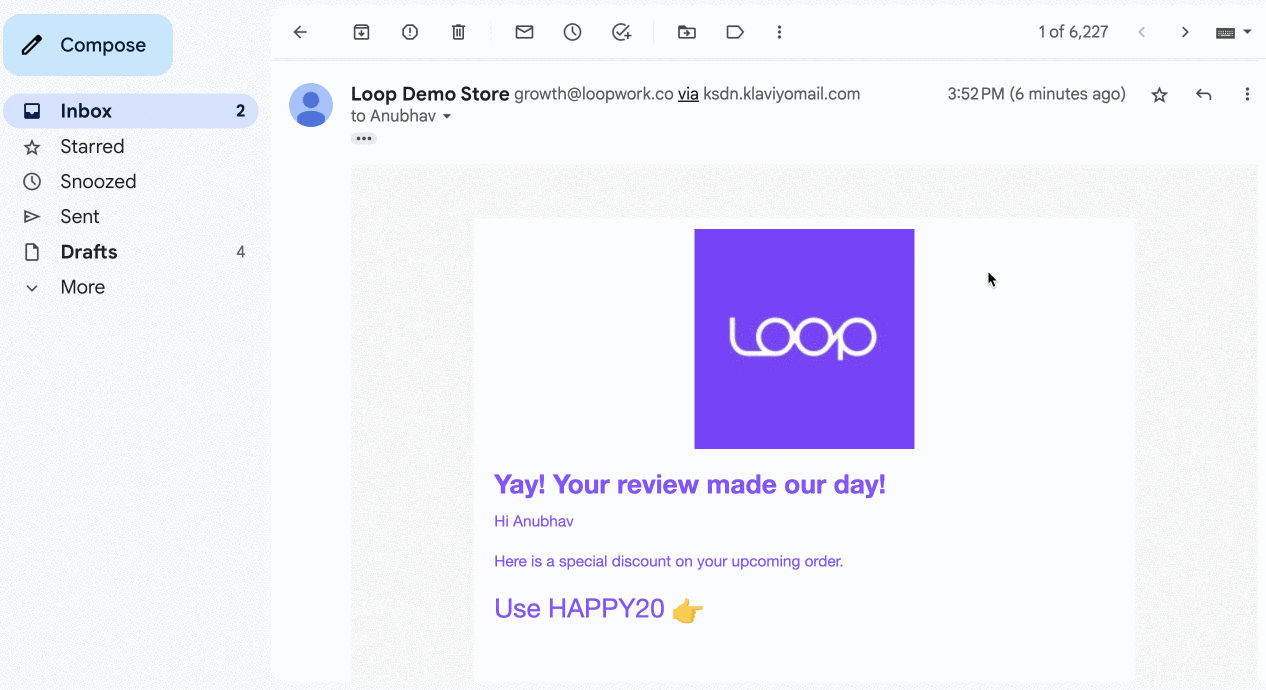The height and width of the screenshot is (690, 1266).
Task: Click 'Yay! Your review made our day!' heading
Action: pos(690,485)
